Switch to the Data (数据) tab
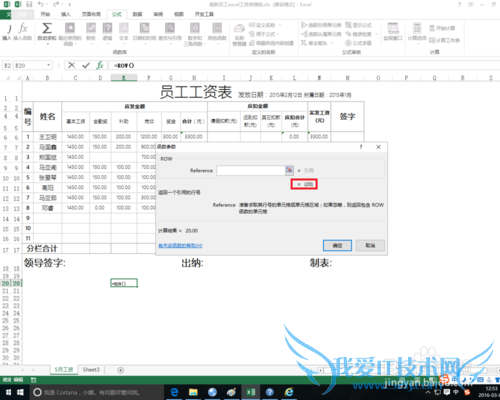 pyautogui.click(x=137, y=14)
